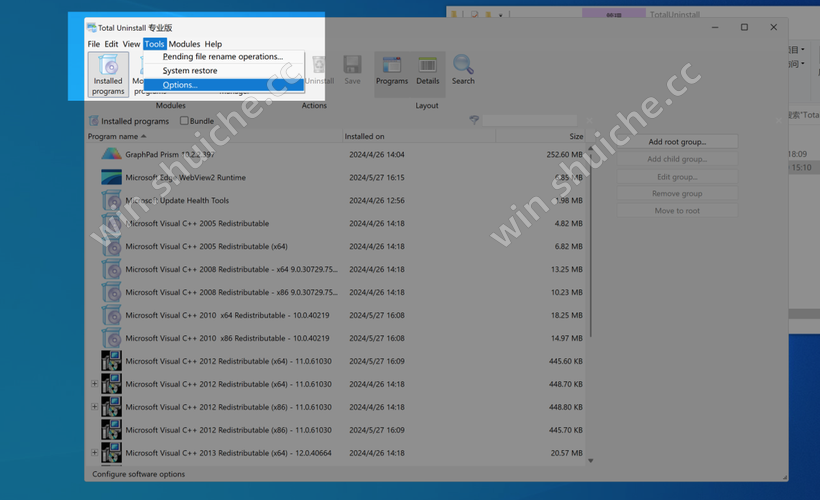Click the Visual C++ 2005 Redistributable (x64) icon

tap(111, 246)
